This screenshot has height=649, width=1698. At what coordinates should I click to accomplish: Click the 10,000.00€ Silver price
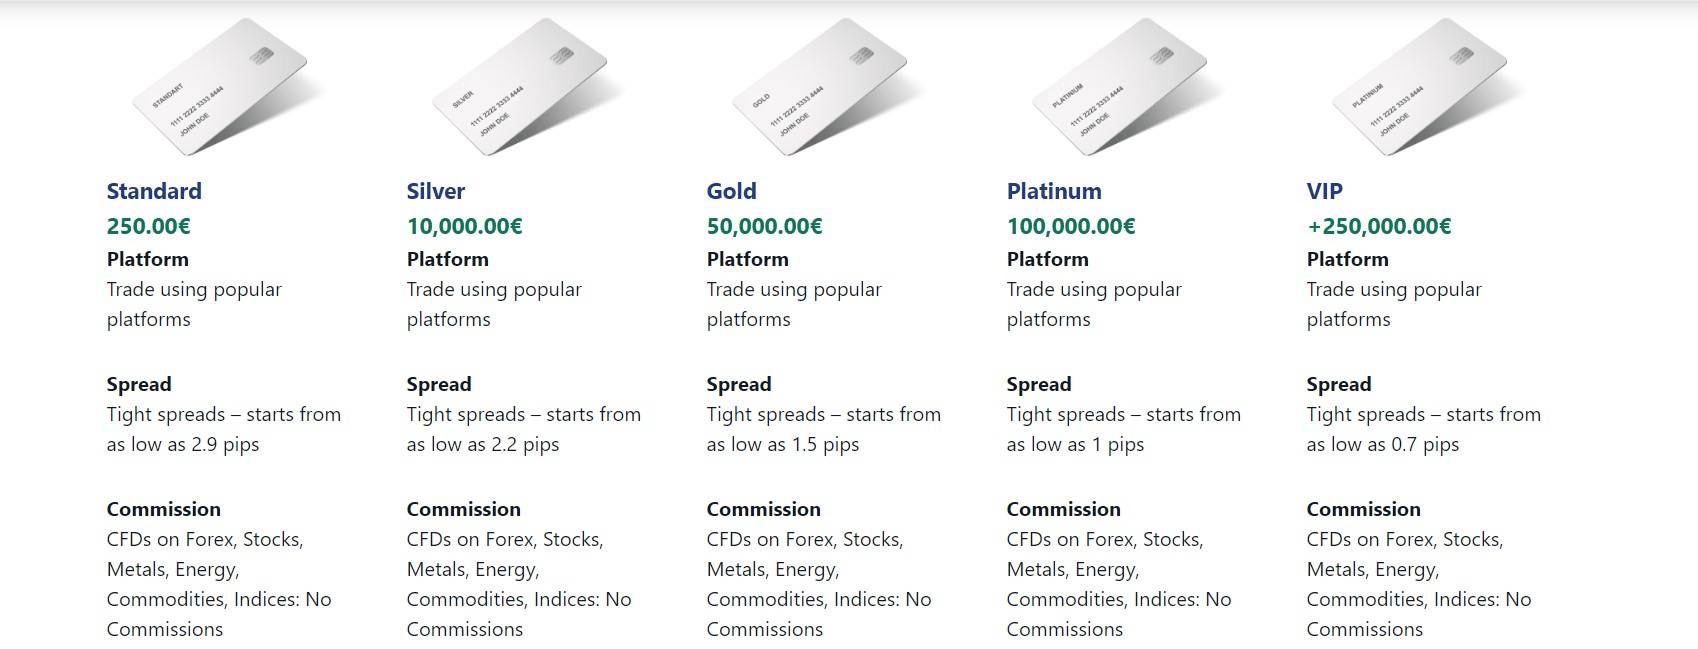coord(465,226)
